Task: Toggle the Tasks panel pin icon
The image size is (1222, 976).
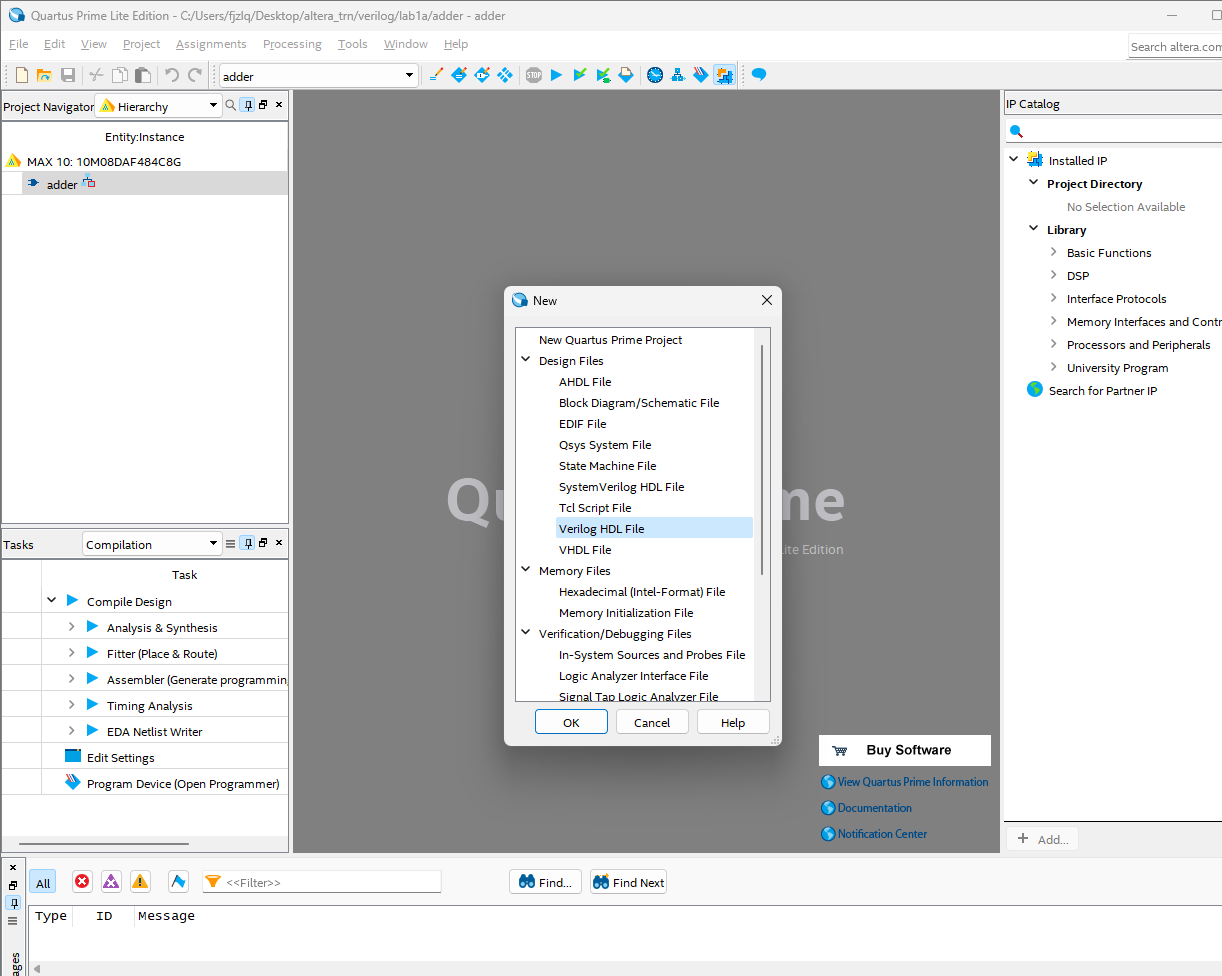Action: point(248,543)
